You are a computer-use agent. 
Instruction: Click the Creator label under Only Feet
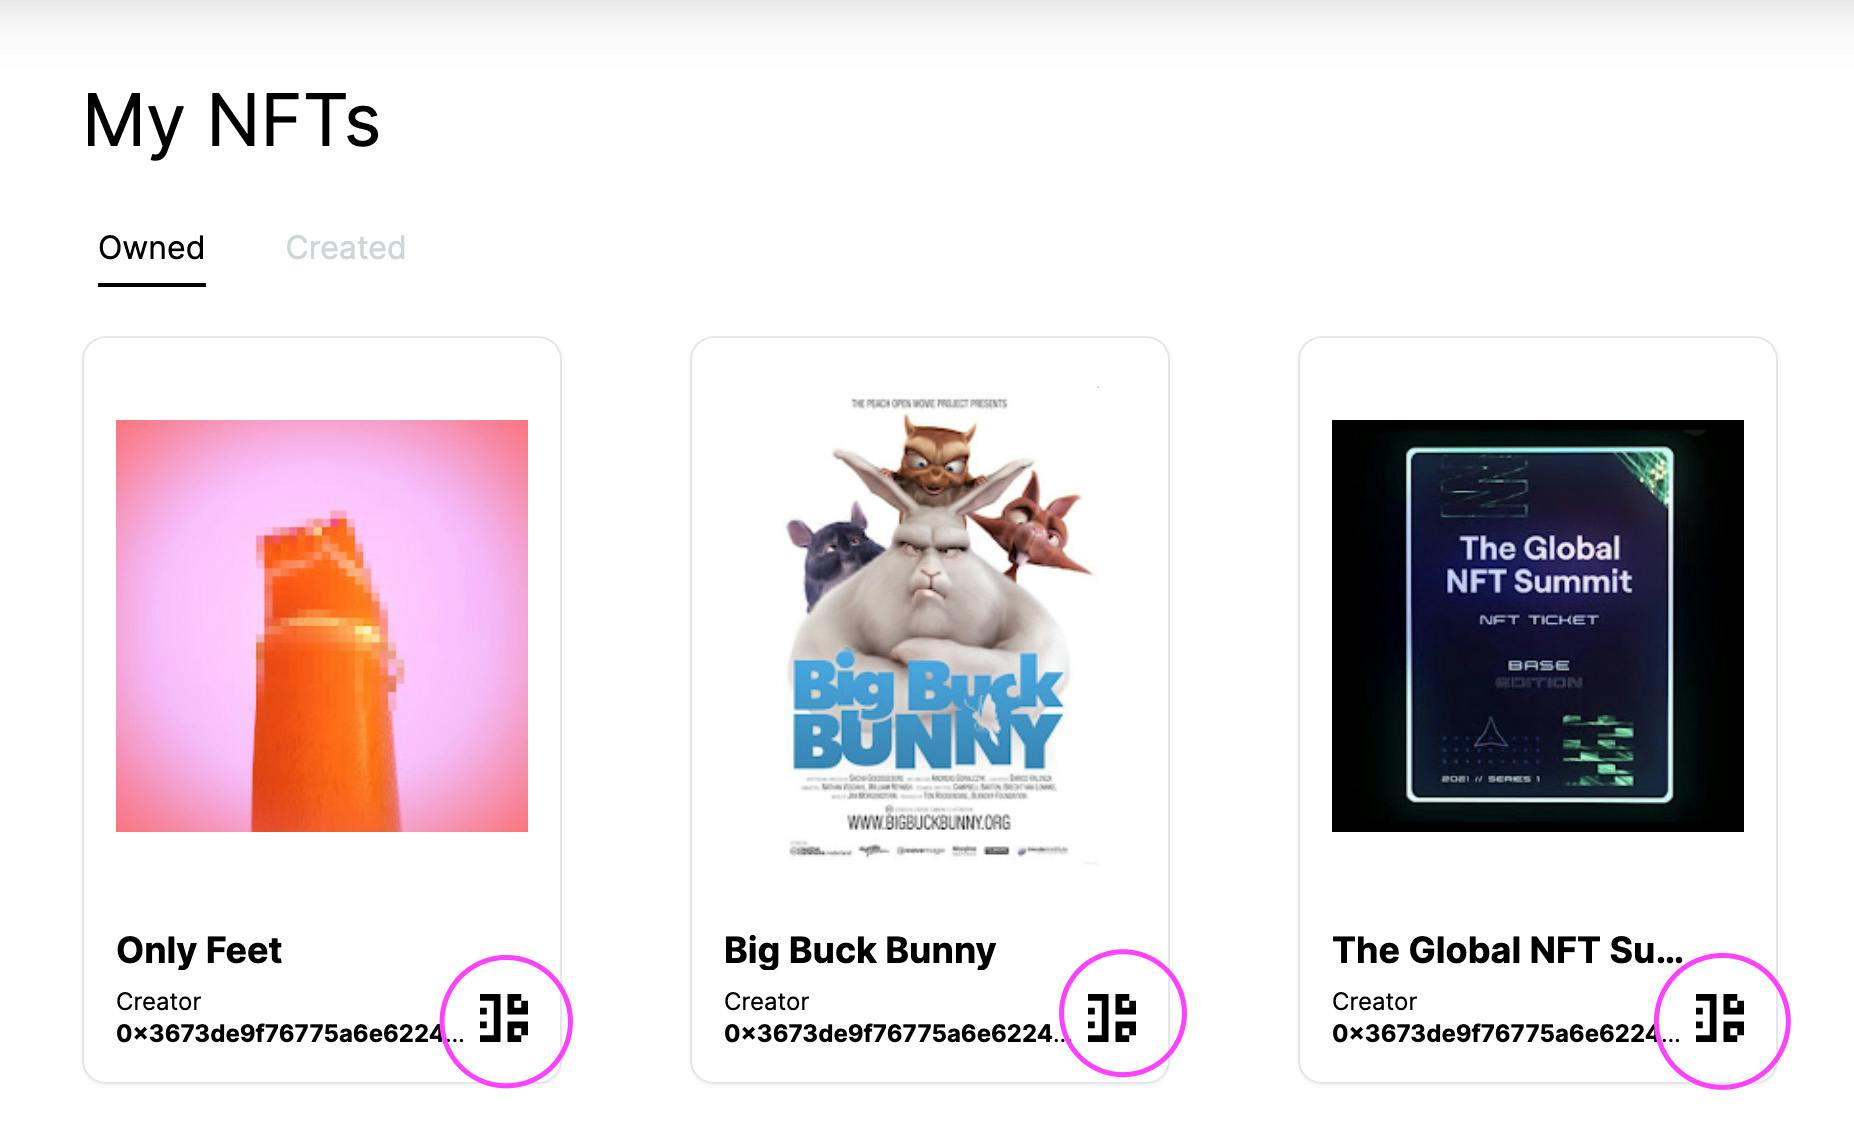pos(158,1001)
